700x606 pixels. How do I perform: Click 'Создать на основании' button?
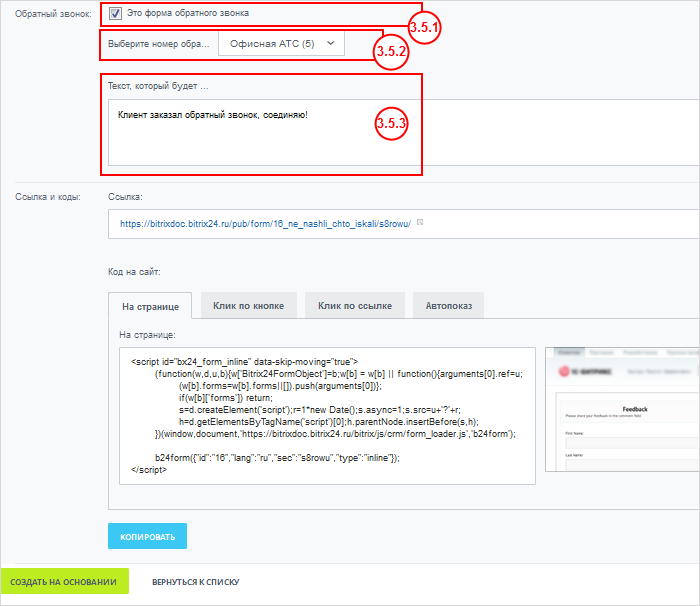point(64,581)
